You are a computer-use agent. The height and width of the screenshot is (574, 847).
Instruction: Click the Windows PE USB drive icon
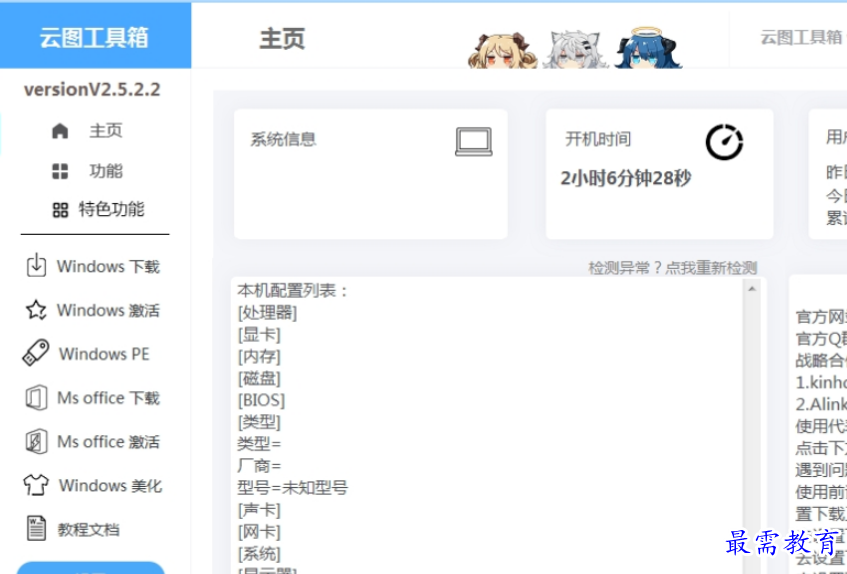[x=36, y=353]
